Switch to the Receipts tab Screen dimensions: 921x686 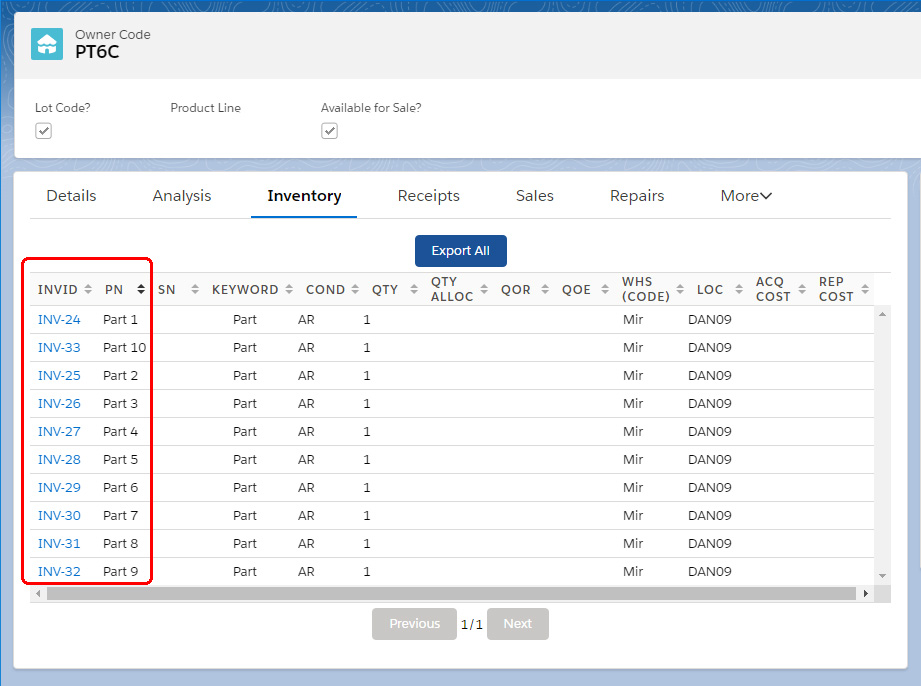[x=428, y=196]
